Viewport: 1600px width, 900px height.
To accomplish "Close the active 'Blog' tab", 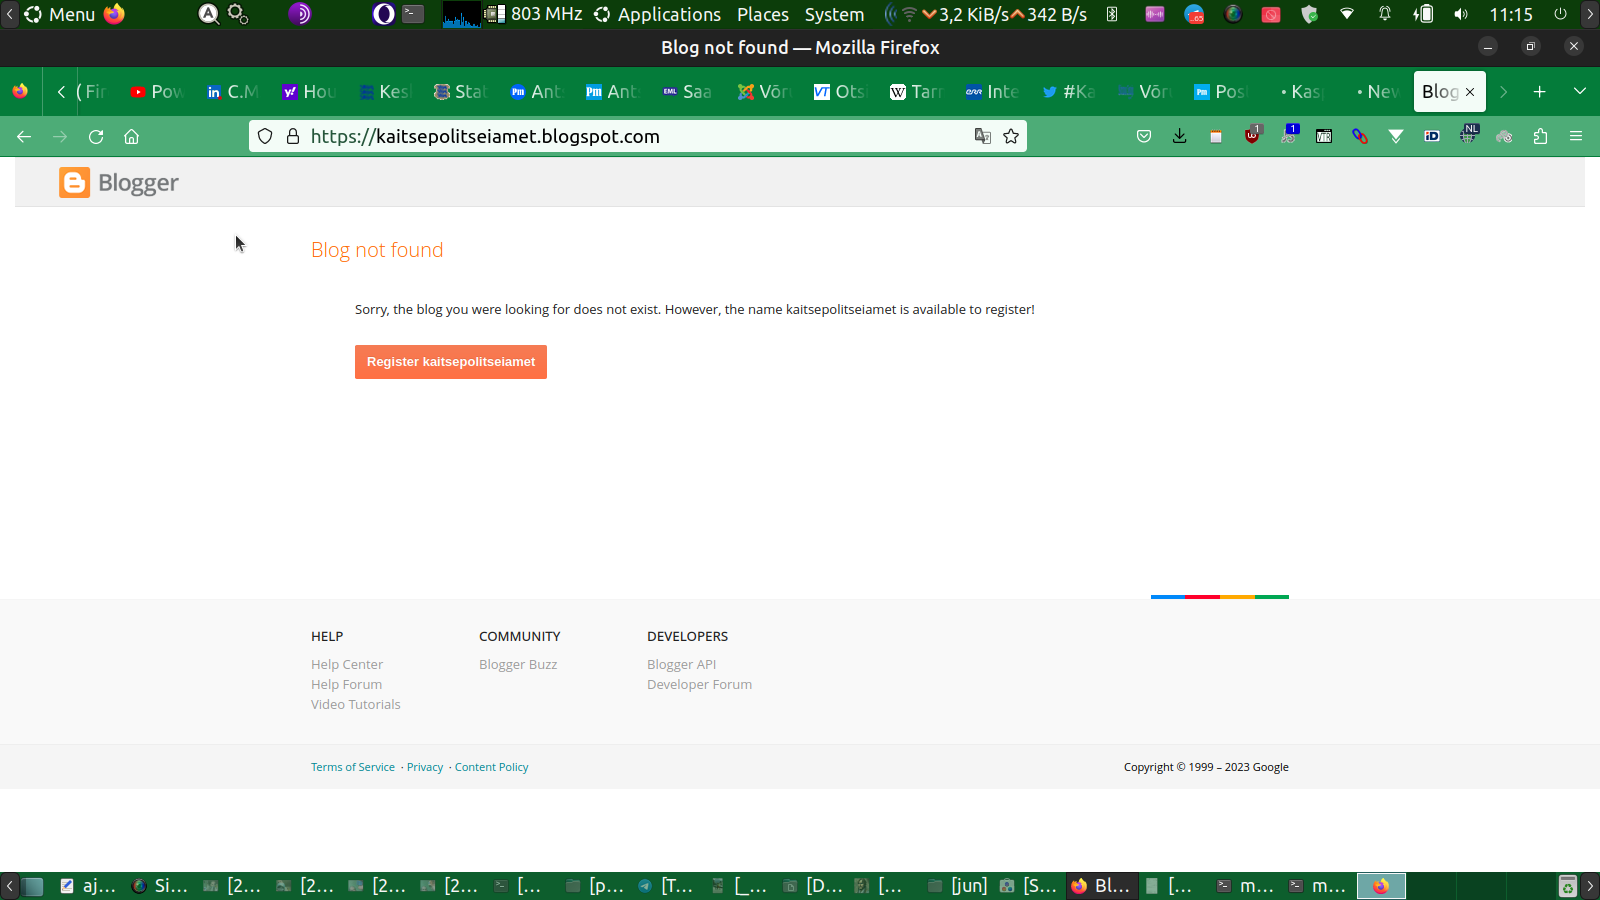I will point(1470,92).
